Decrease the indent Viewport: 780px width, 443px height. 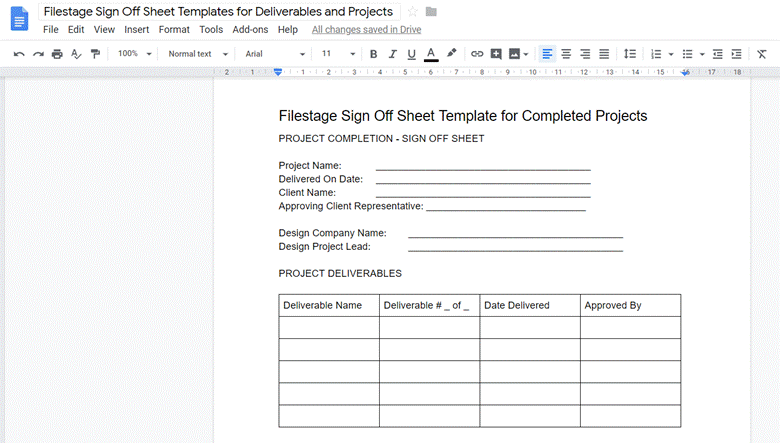(717, 54)
